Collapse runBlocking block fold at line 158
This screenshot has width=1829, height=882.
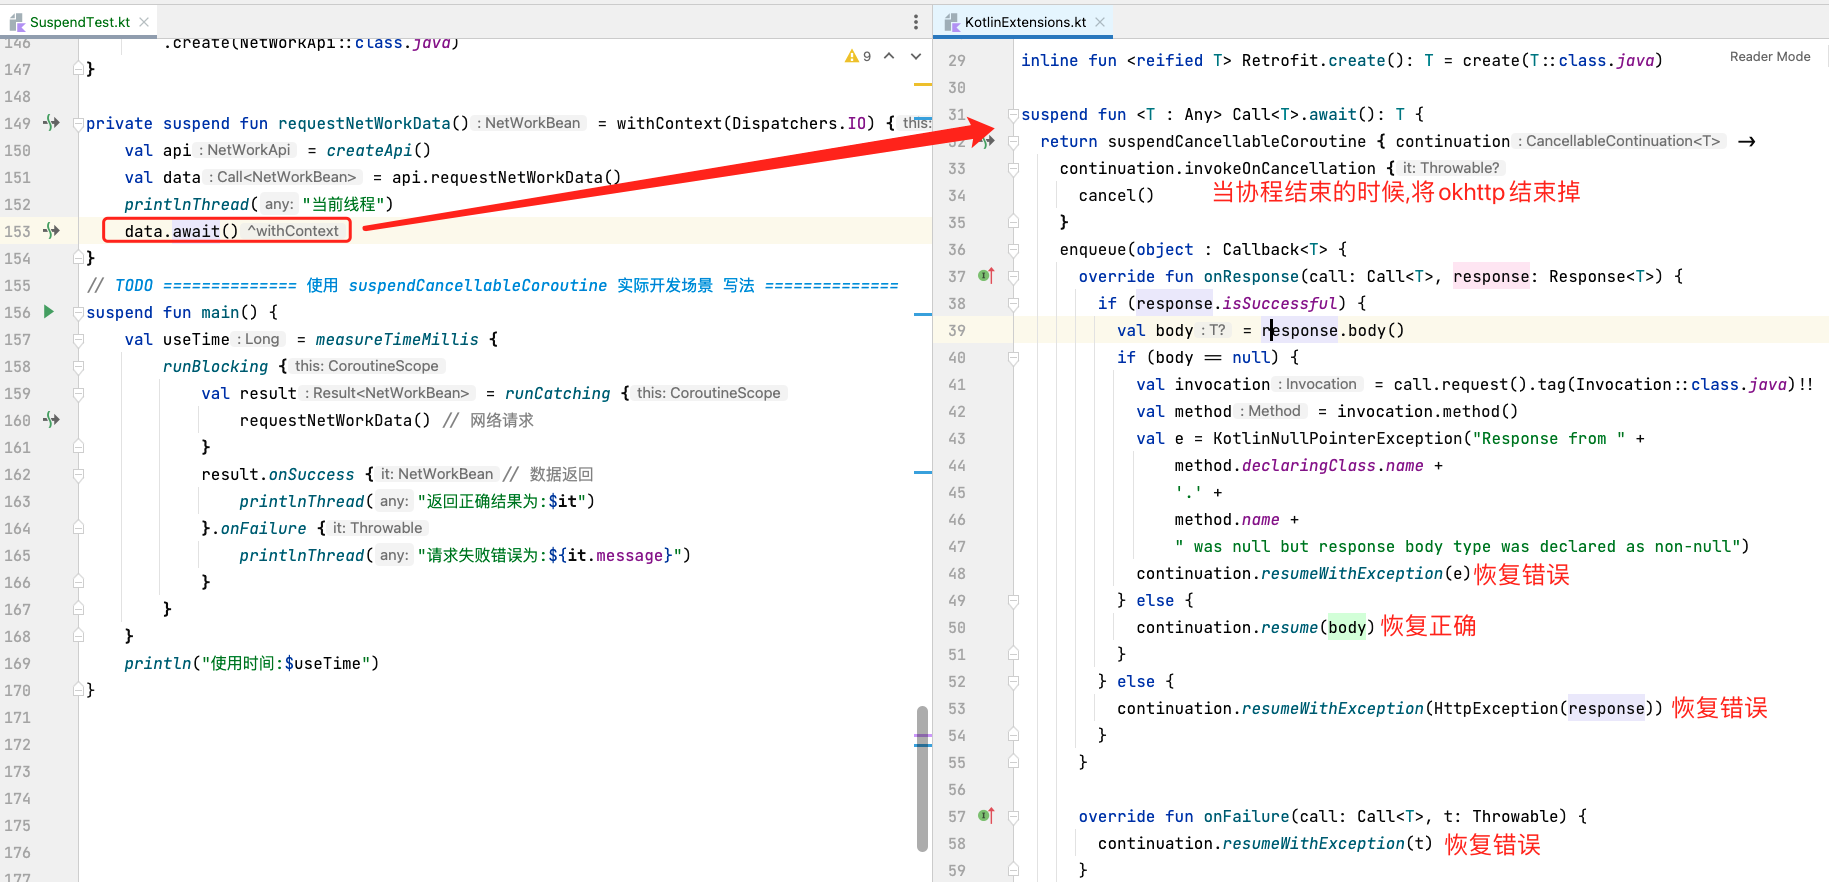(x=78, y=367)
